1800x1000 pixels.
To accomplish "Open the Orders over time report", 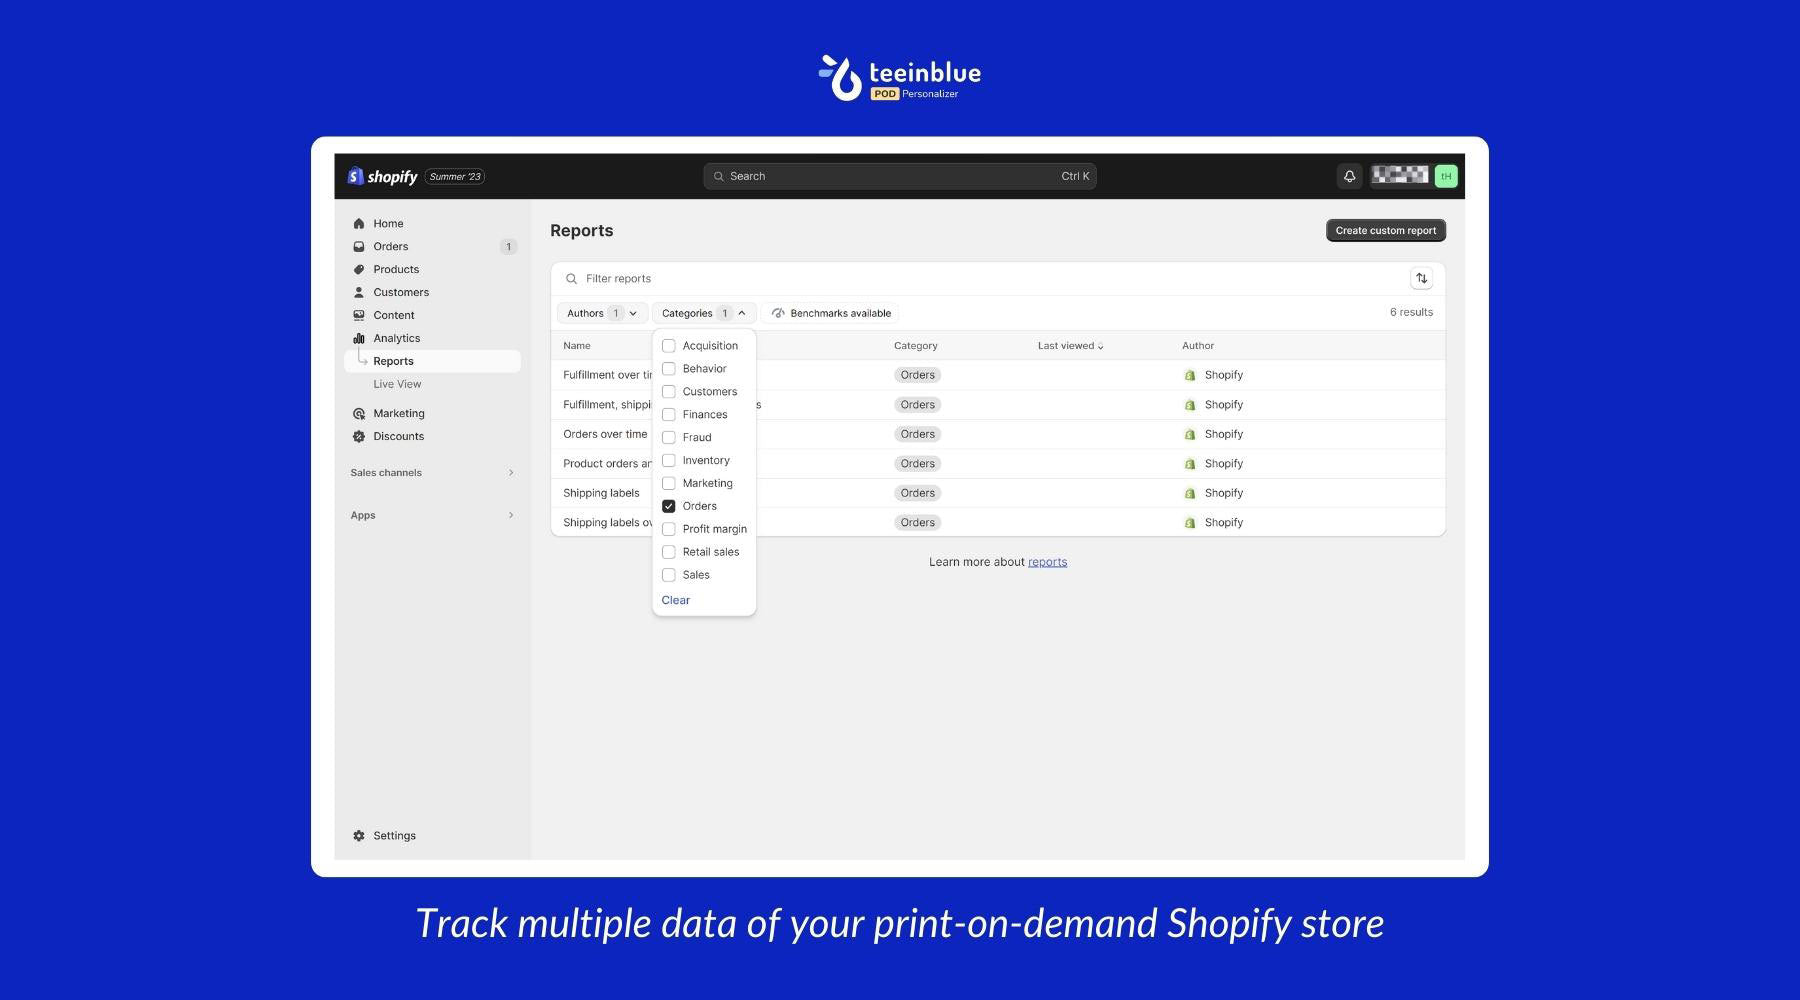I will pos(605,435).
